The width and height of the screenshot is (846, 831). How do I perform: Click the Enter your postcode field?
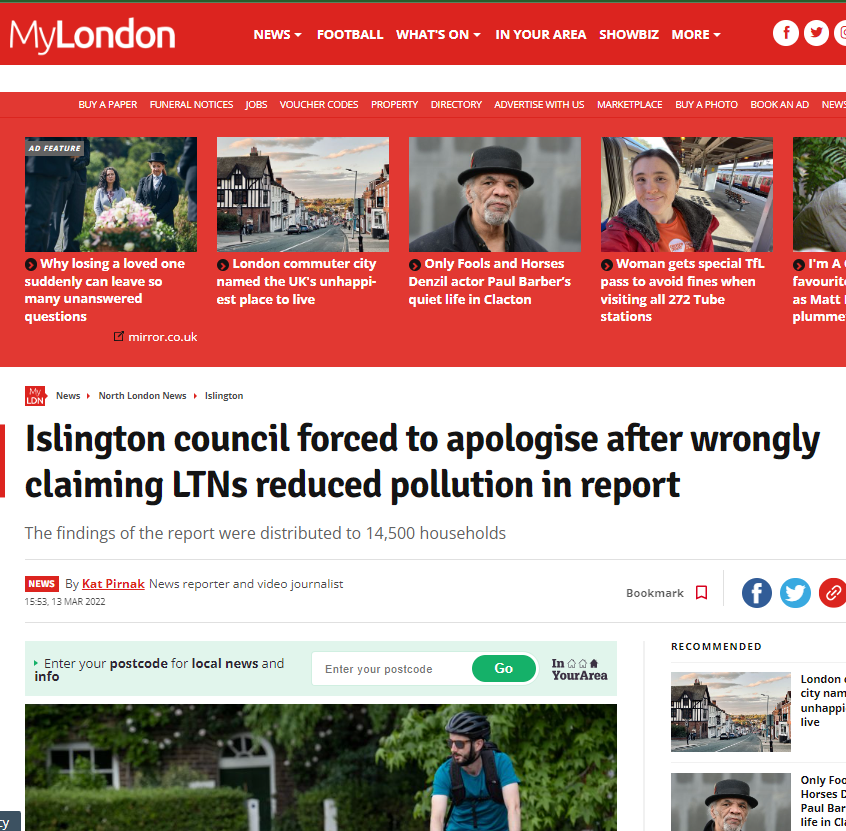point(393,669)
